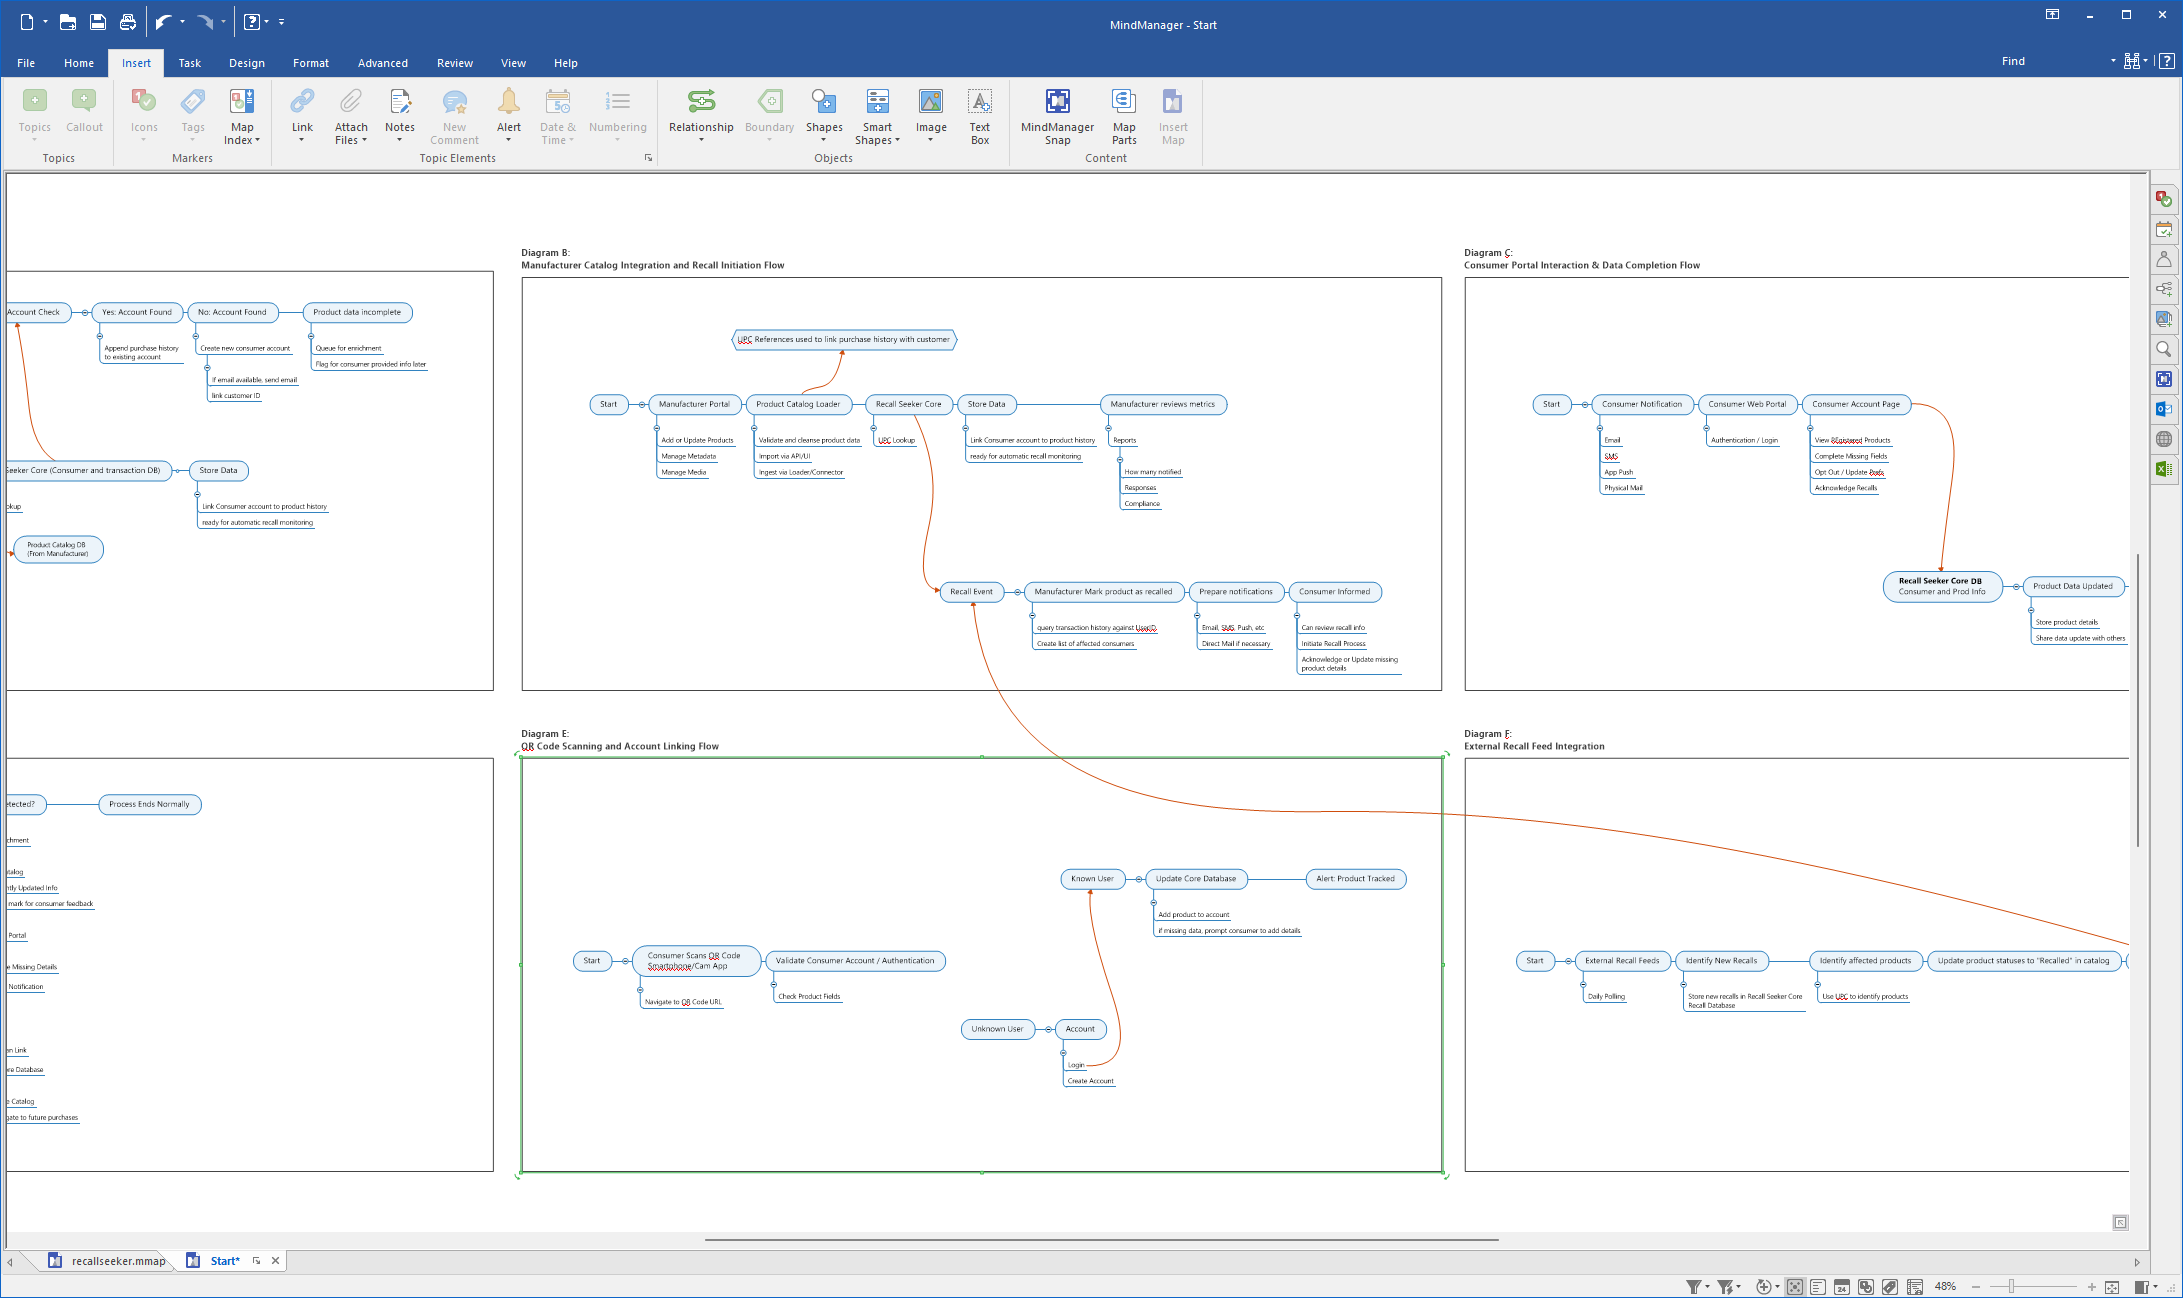2183x1298 pixels.
Task: Expand the Map Index dropdown
Action: tap(257, 141)
